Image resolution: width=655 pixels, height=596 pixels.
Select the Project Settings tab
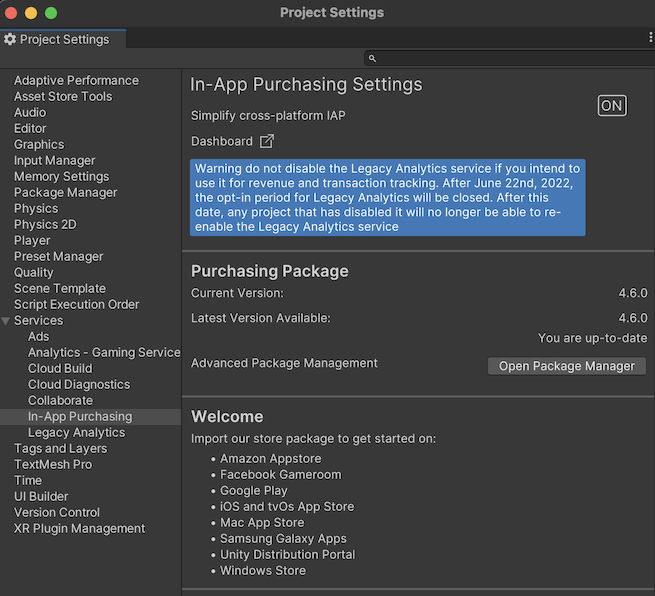[62, 39]
